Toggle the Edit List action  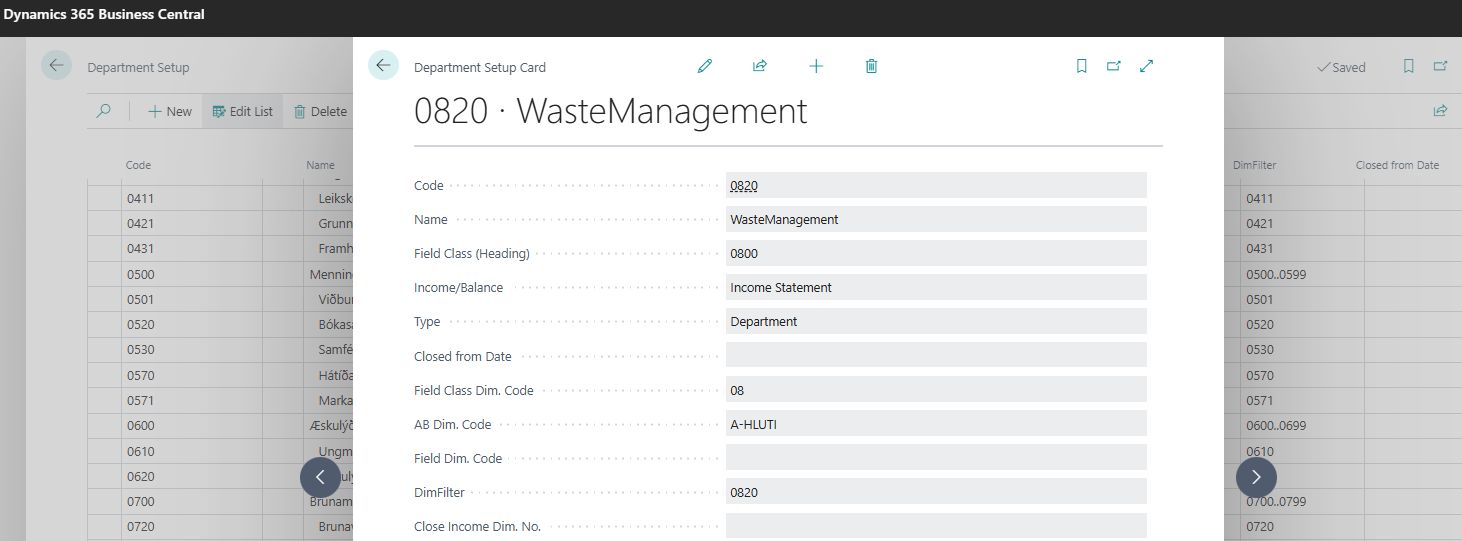tap(243, 111)
